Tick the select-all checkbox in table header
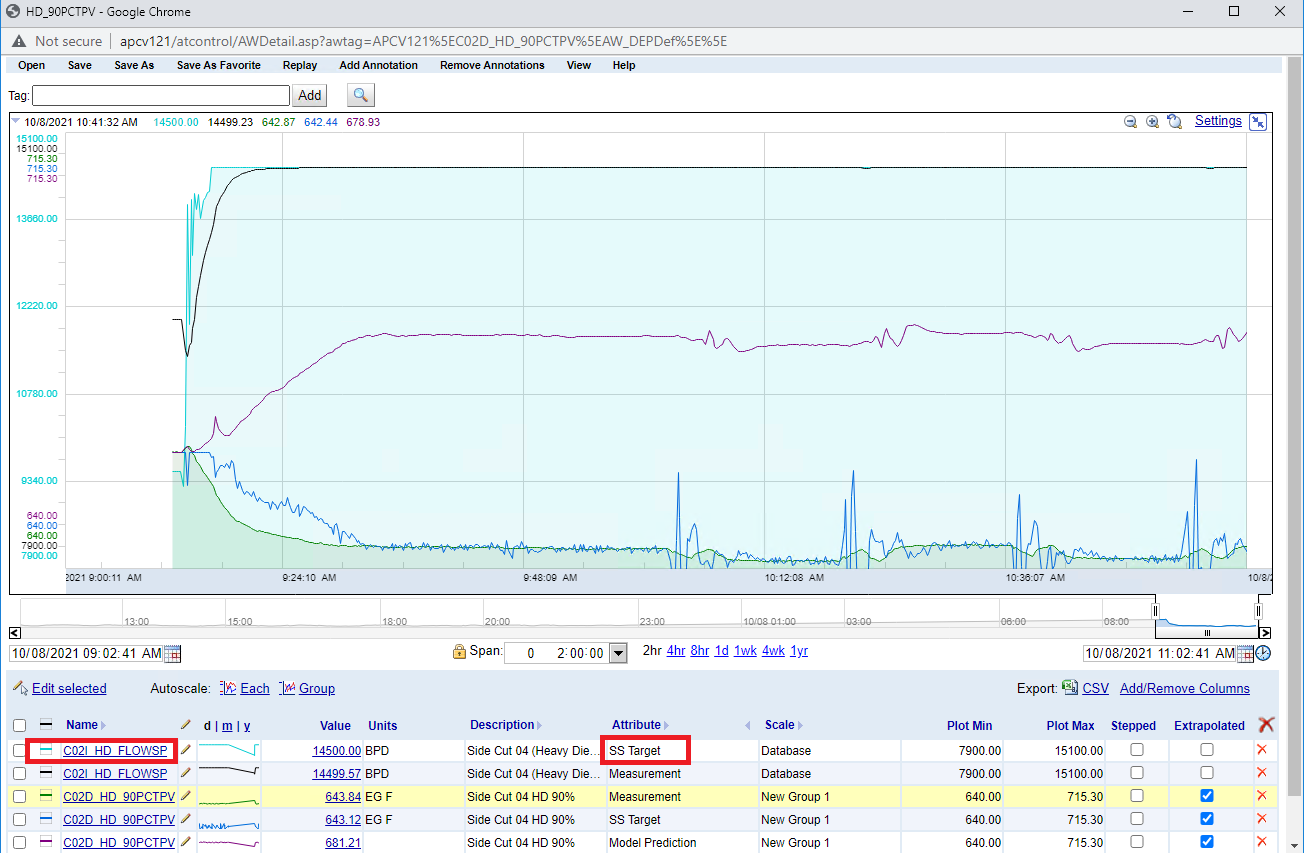Image resolution: width=1304 pixels, height=853 pixels. tap(19, 726)
